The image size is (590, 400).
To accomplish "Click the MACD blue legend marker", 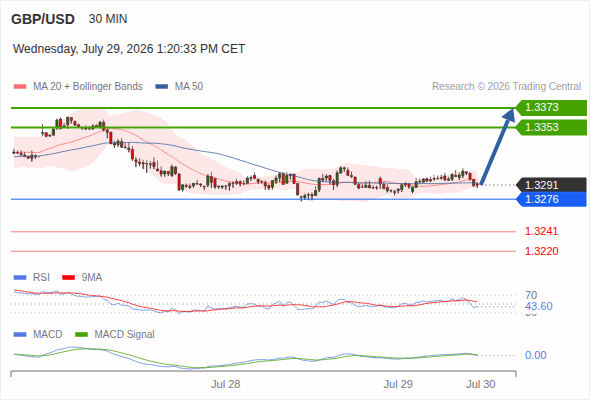I will pos(20,335).
